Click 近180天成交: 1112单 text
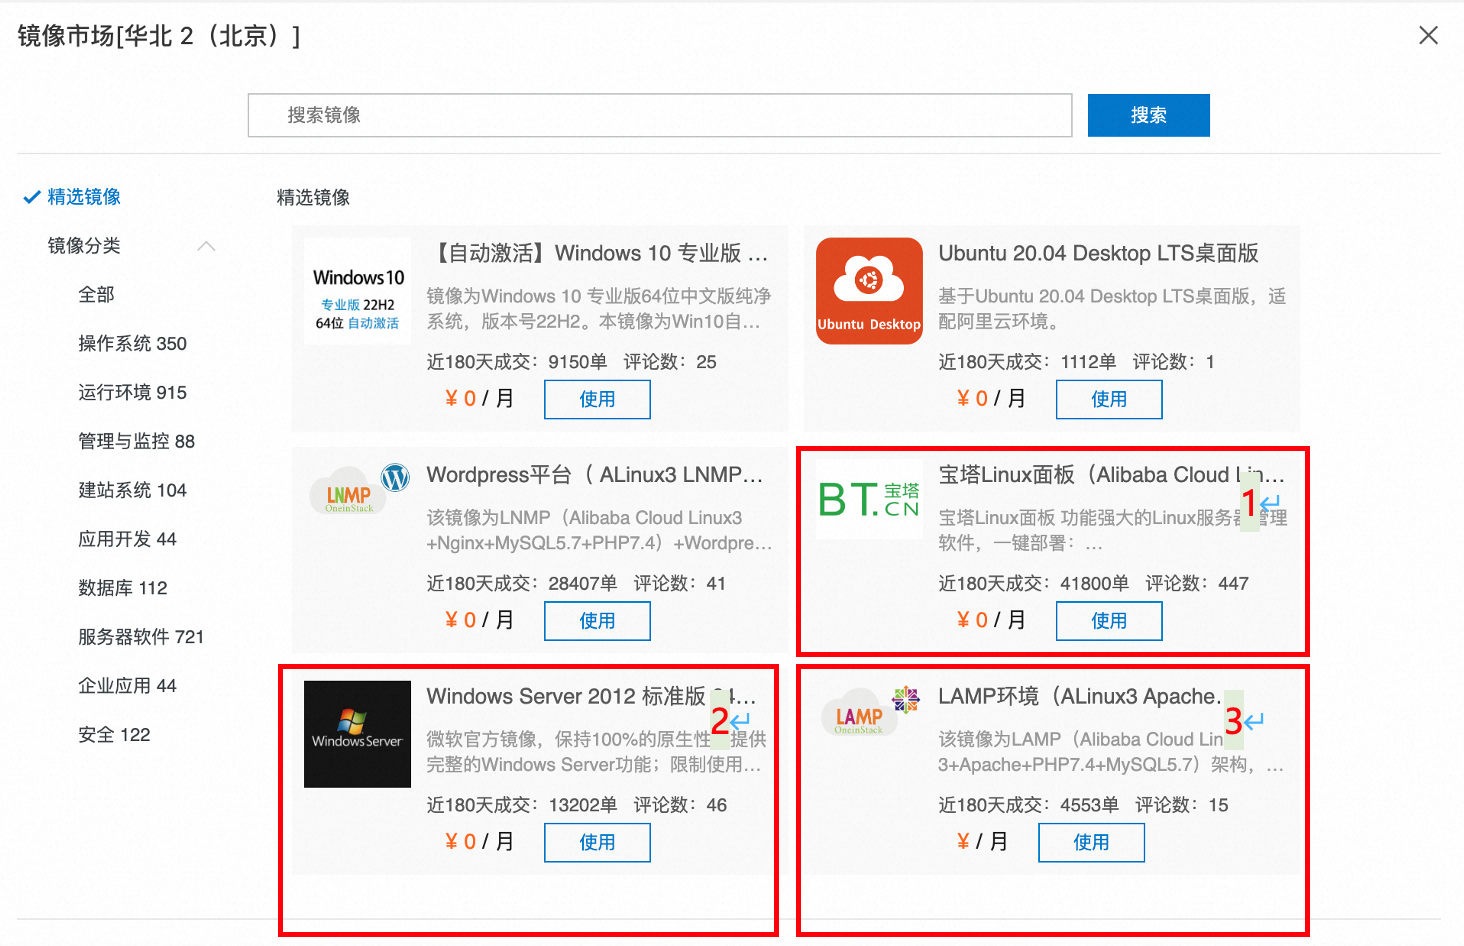The image size is (1464, 946). (1027, 362)
